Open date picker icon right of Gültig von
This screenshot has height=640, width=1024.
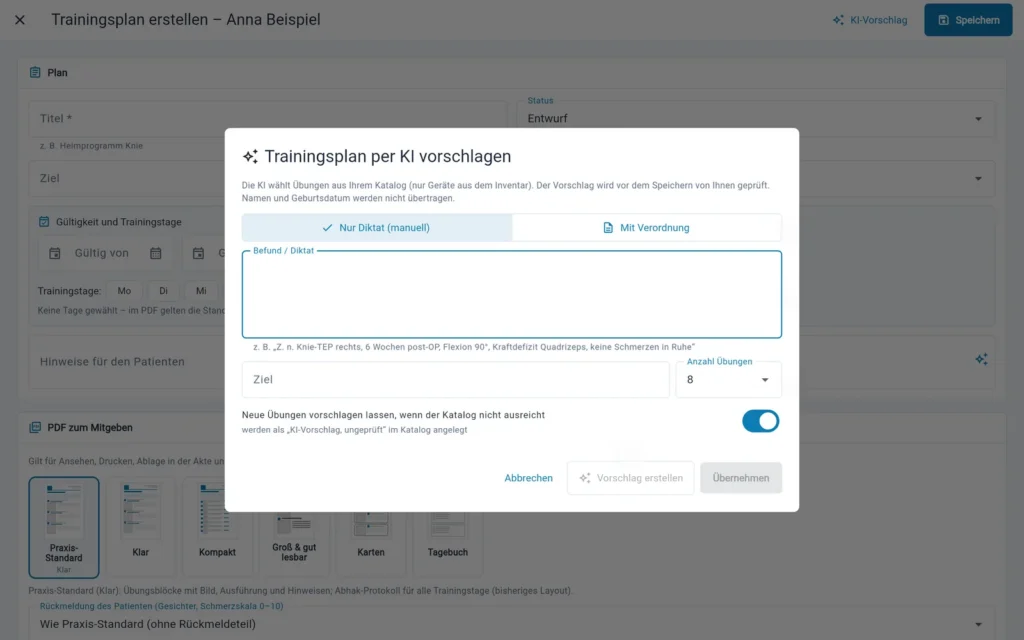(x=155, y=253)
